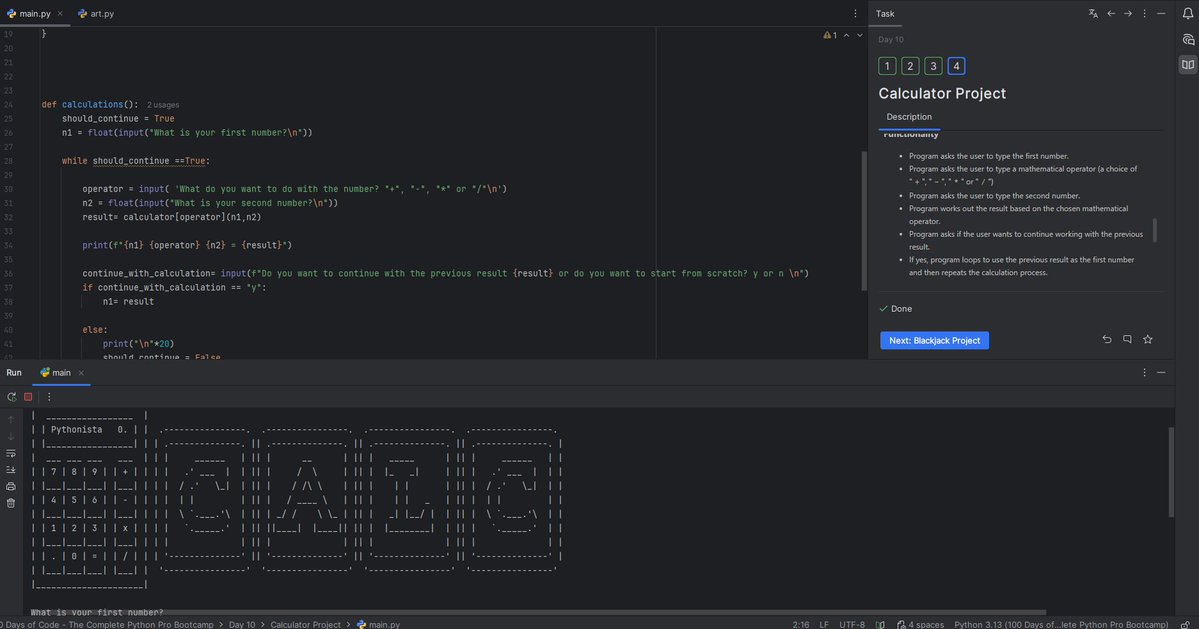Click the console vertical scrollbar
Image resolution: width=1199 pixels, height=629 pixels.
1171,472
